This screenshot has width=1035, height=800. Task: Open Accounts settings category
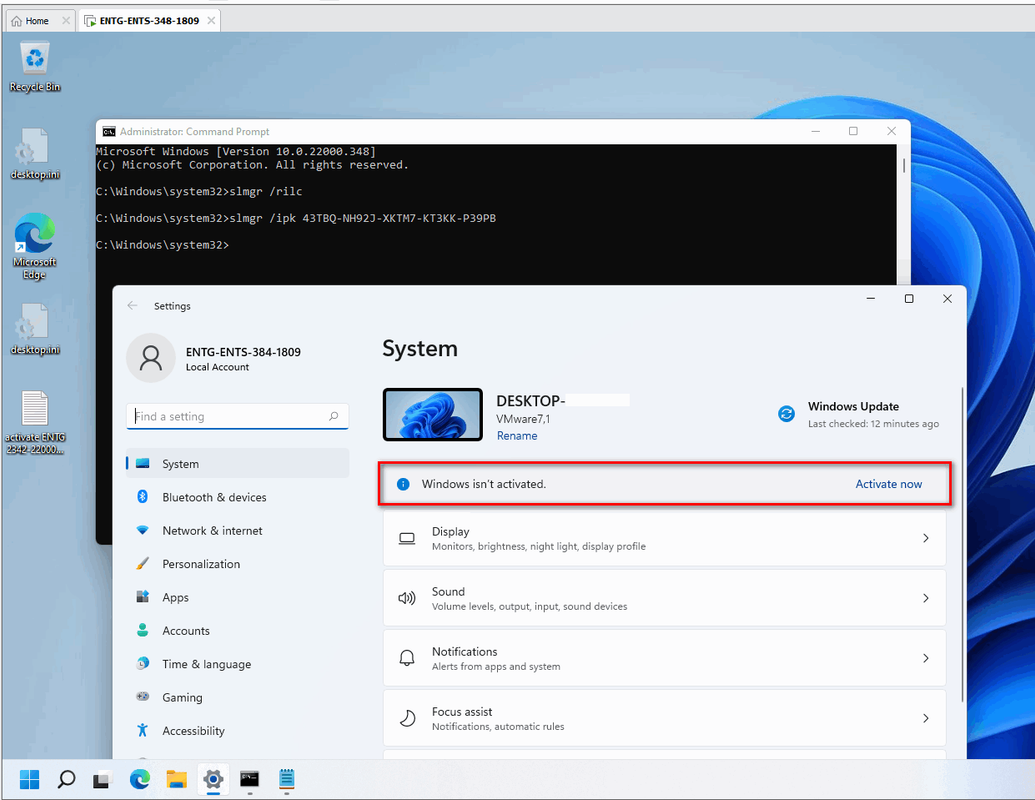point(238,630)
